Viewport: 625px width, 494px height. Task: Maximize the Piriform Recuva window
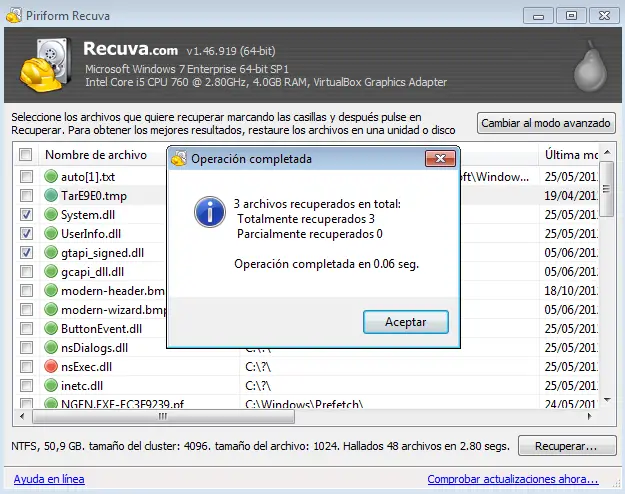pos(571,16)
